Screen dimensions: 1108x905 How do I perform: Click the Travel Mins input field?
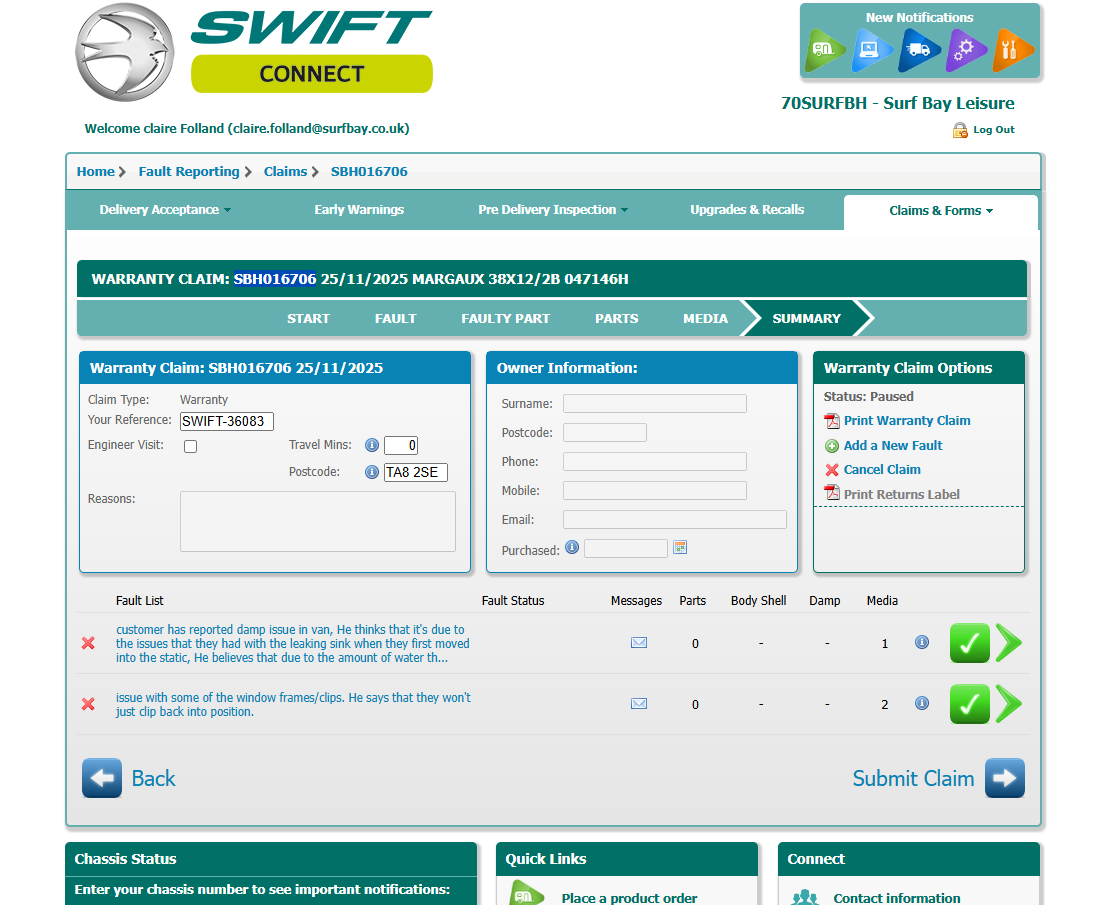point(401,445)
